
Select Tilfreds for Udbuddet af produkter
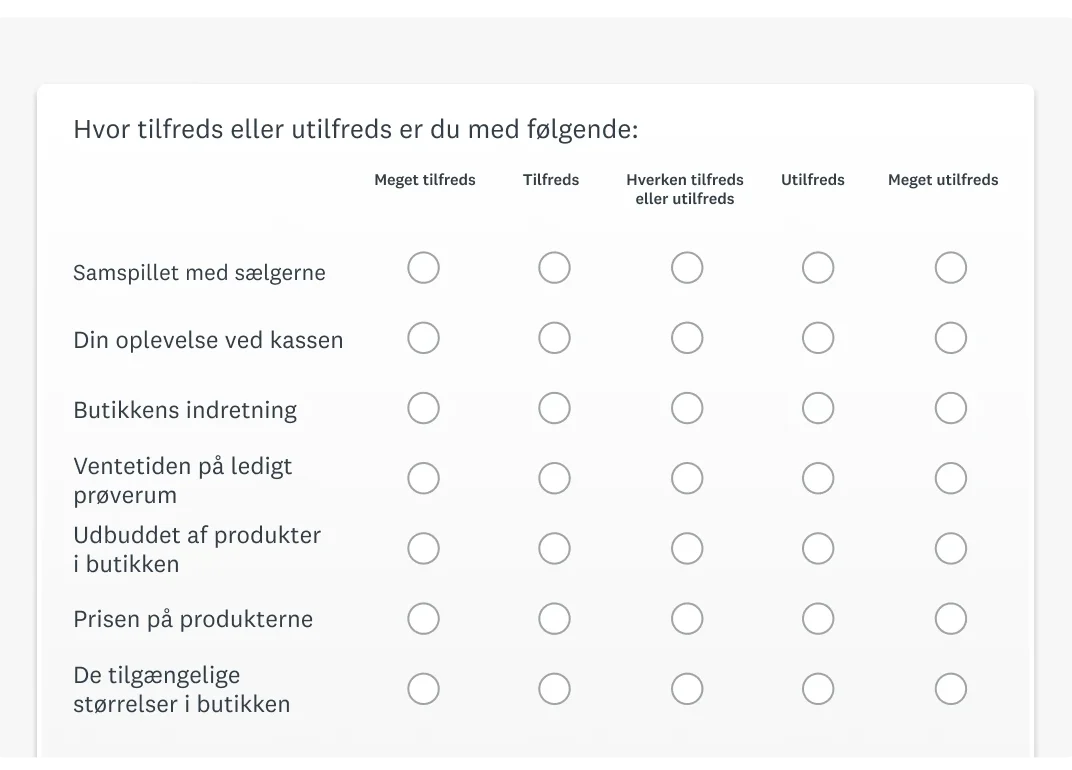pos(554,548)
